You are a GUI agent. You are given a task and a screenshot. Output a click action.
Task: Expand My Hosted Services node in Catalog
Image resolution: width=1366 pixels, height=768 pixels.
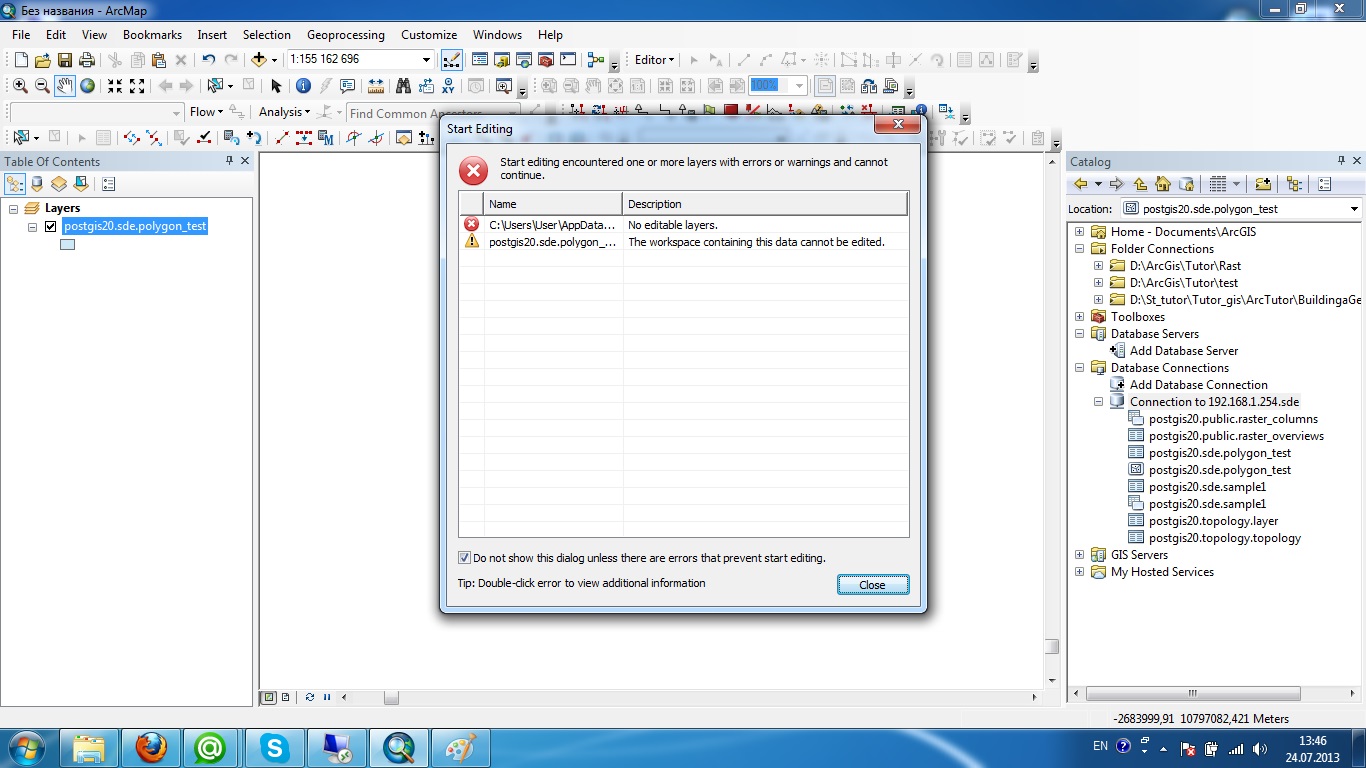coord(1079,572)
